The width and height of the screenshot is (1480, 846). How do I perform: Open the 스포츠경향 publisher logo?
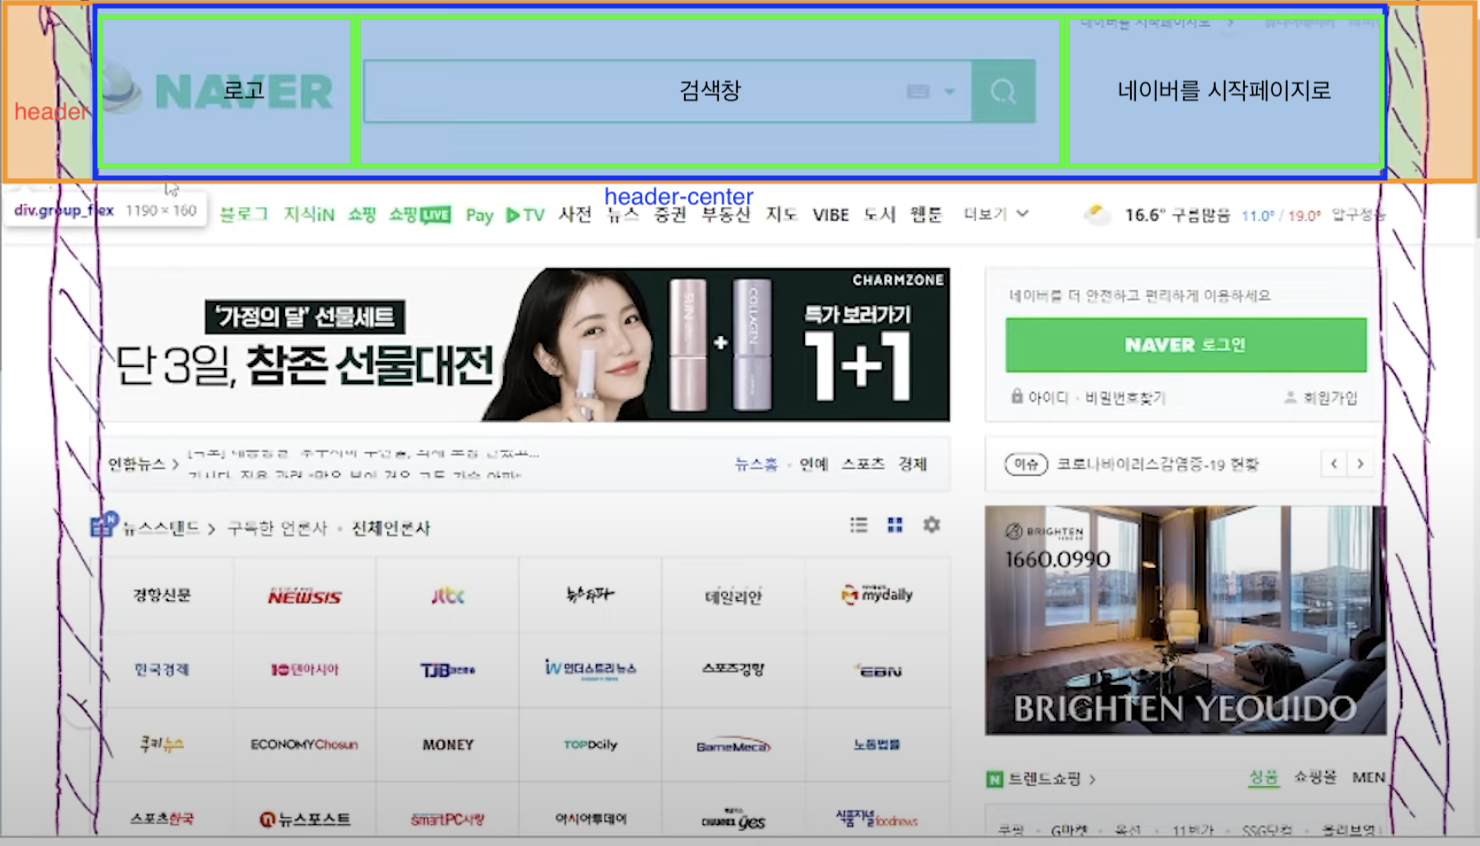click(733, 669)
